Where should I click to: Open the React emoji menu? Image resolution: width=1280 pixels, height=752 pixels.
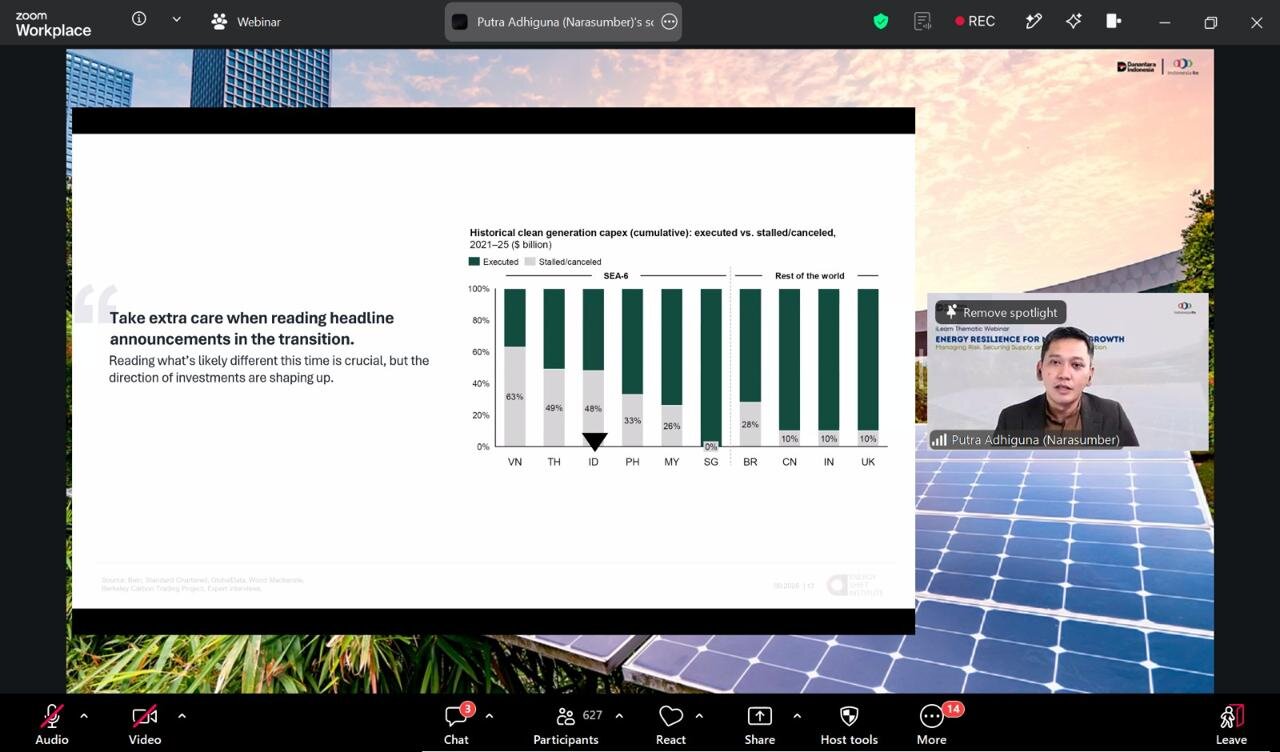tap(671, 716)
